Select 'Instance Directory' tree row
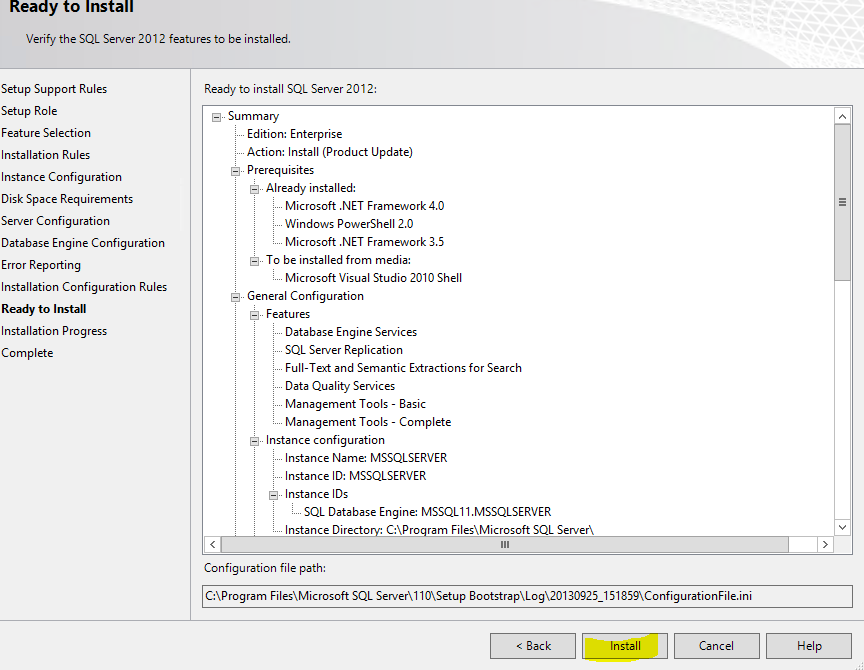This screenshot has width=864, height=670. (x=439, y=529)
